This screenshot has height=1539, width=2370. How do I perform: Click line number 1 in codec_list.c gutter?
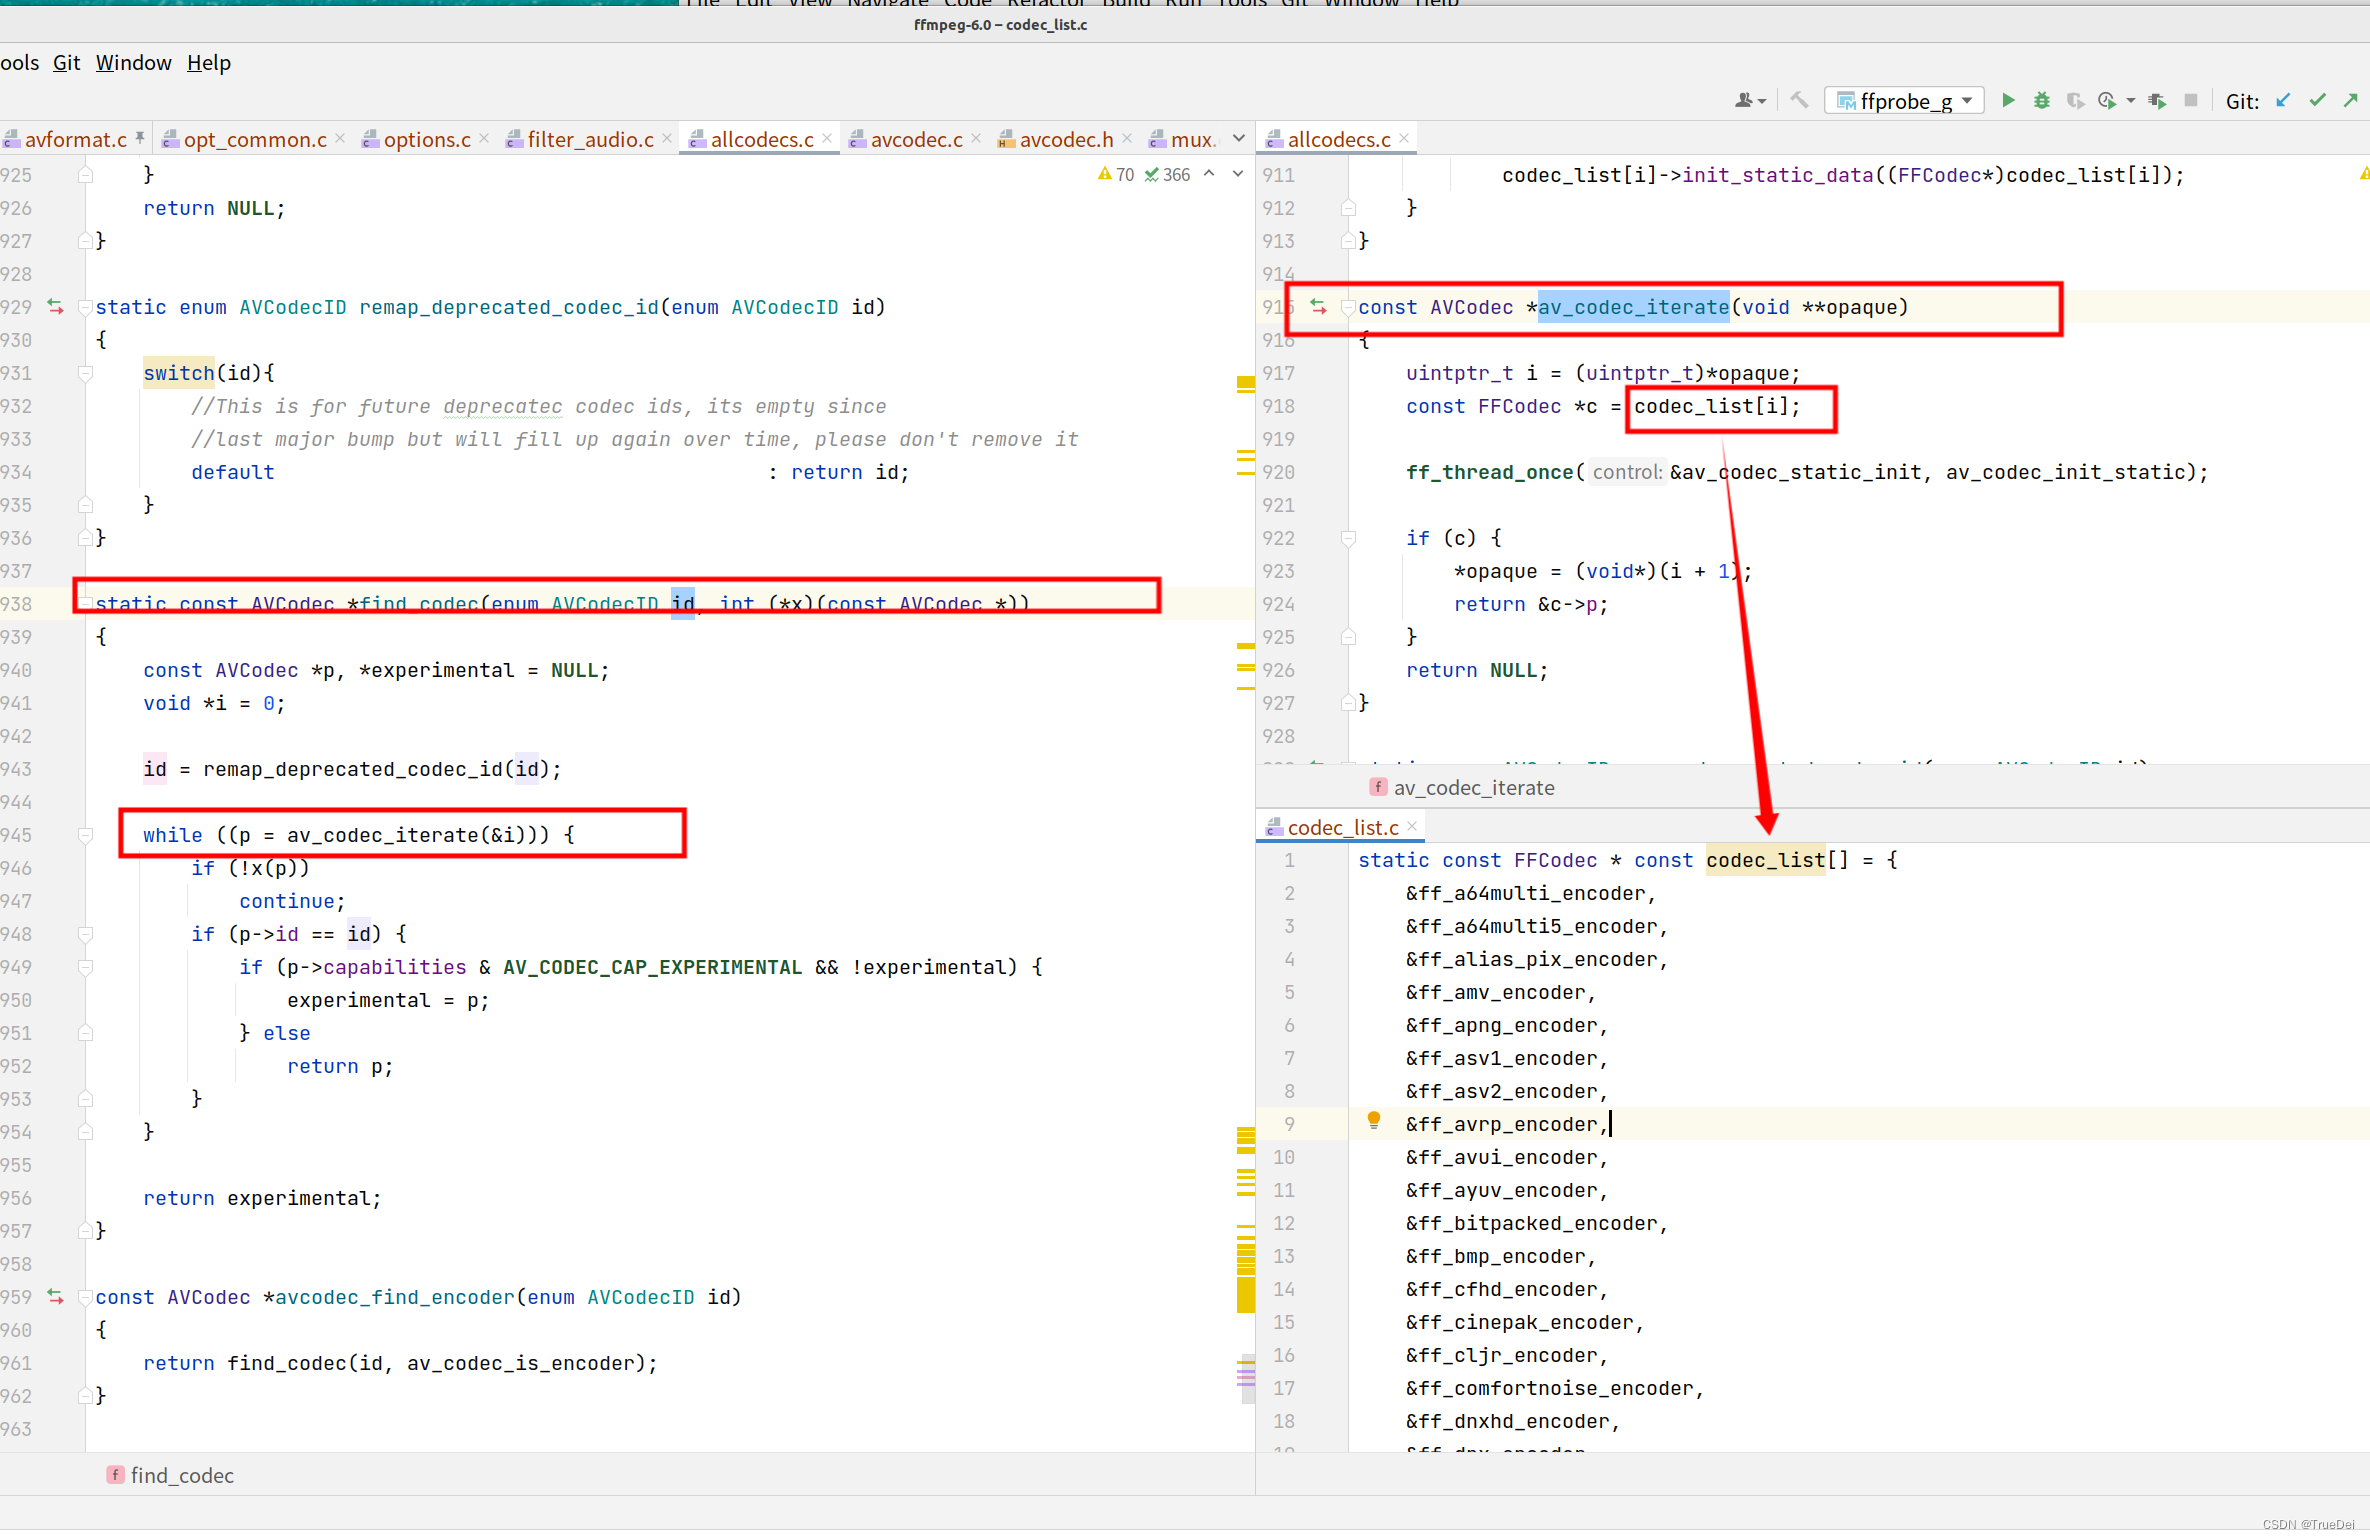pyautogui.click(x=1289, y=860)
